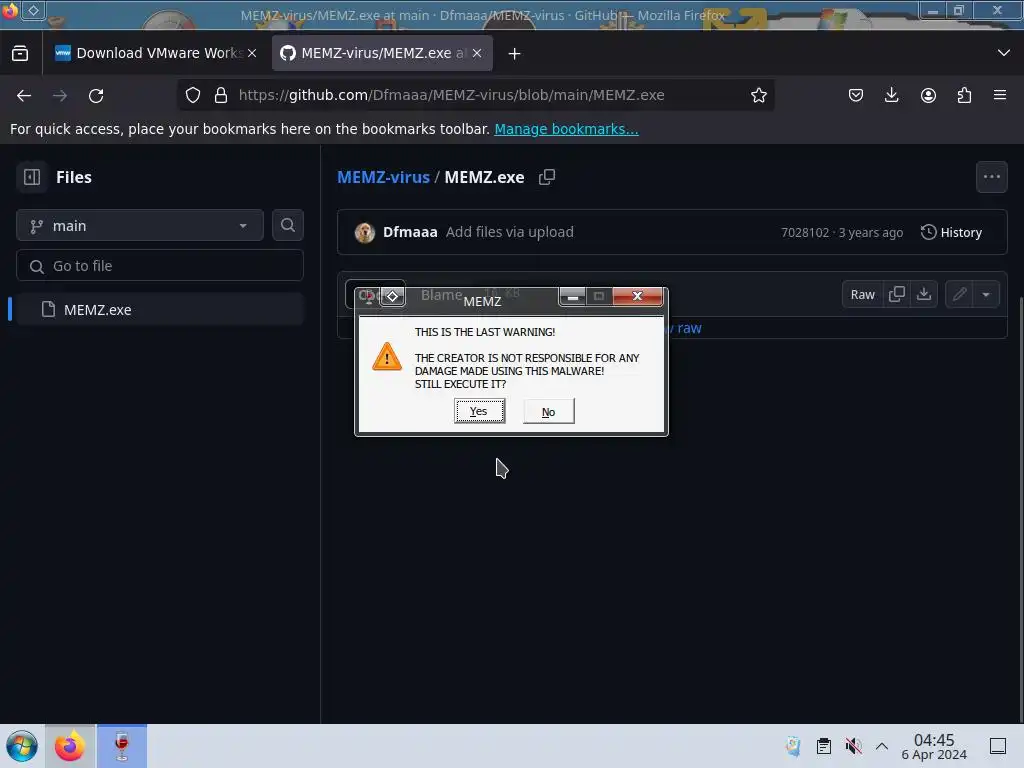The image size is (1024, 768).
Task: Bookmark this page with the star icon
Action: (758, 95)
